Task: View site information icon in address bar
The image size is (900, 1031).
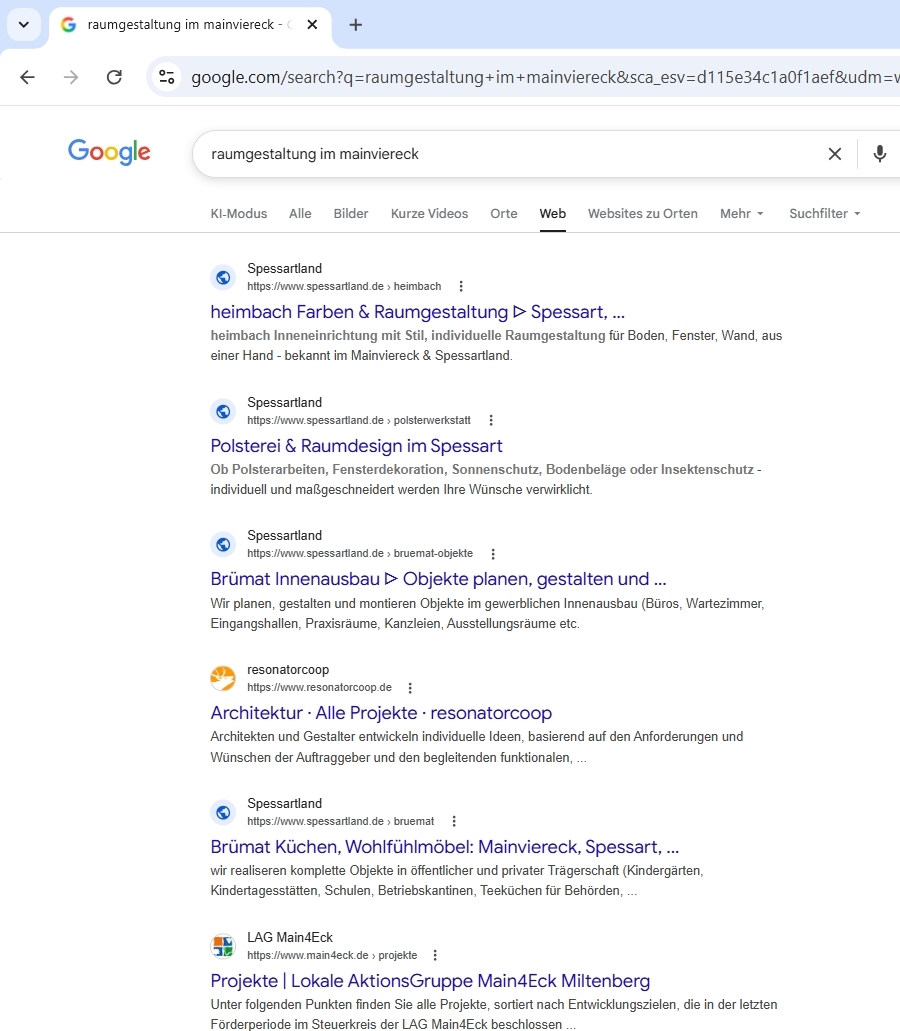Action: click(x=167, y=77)
